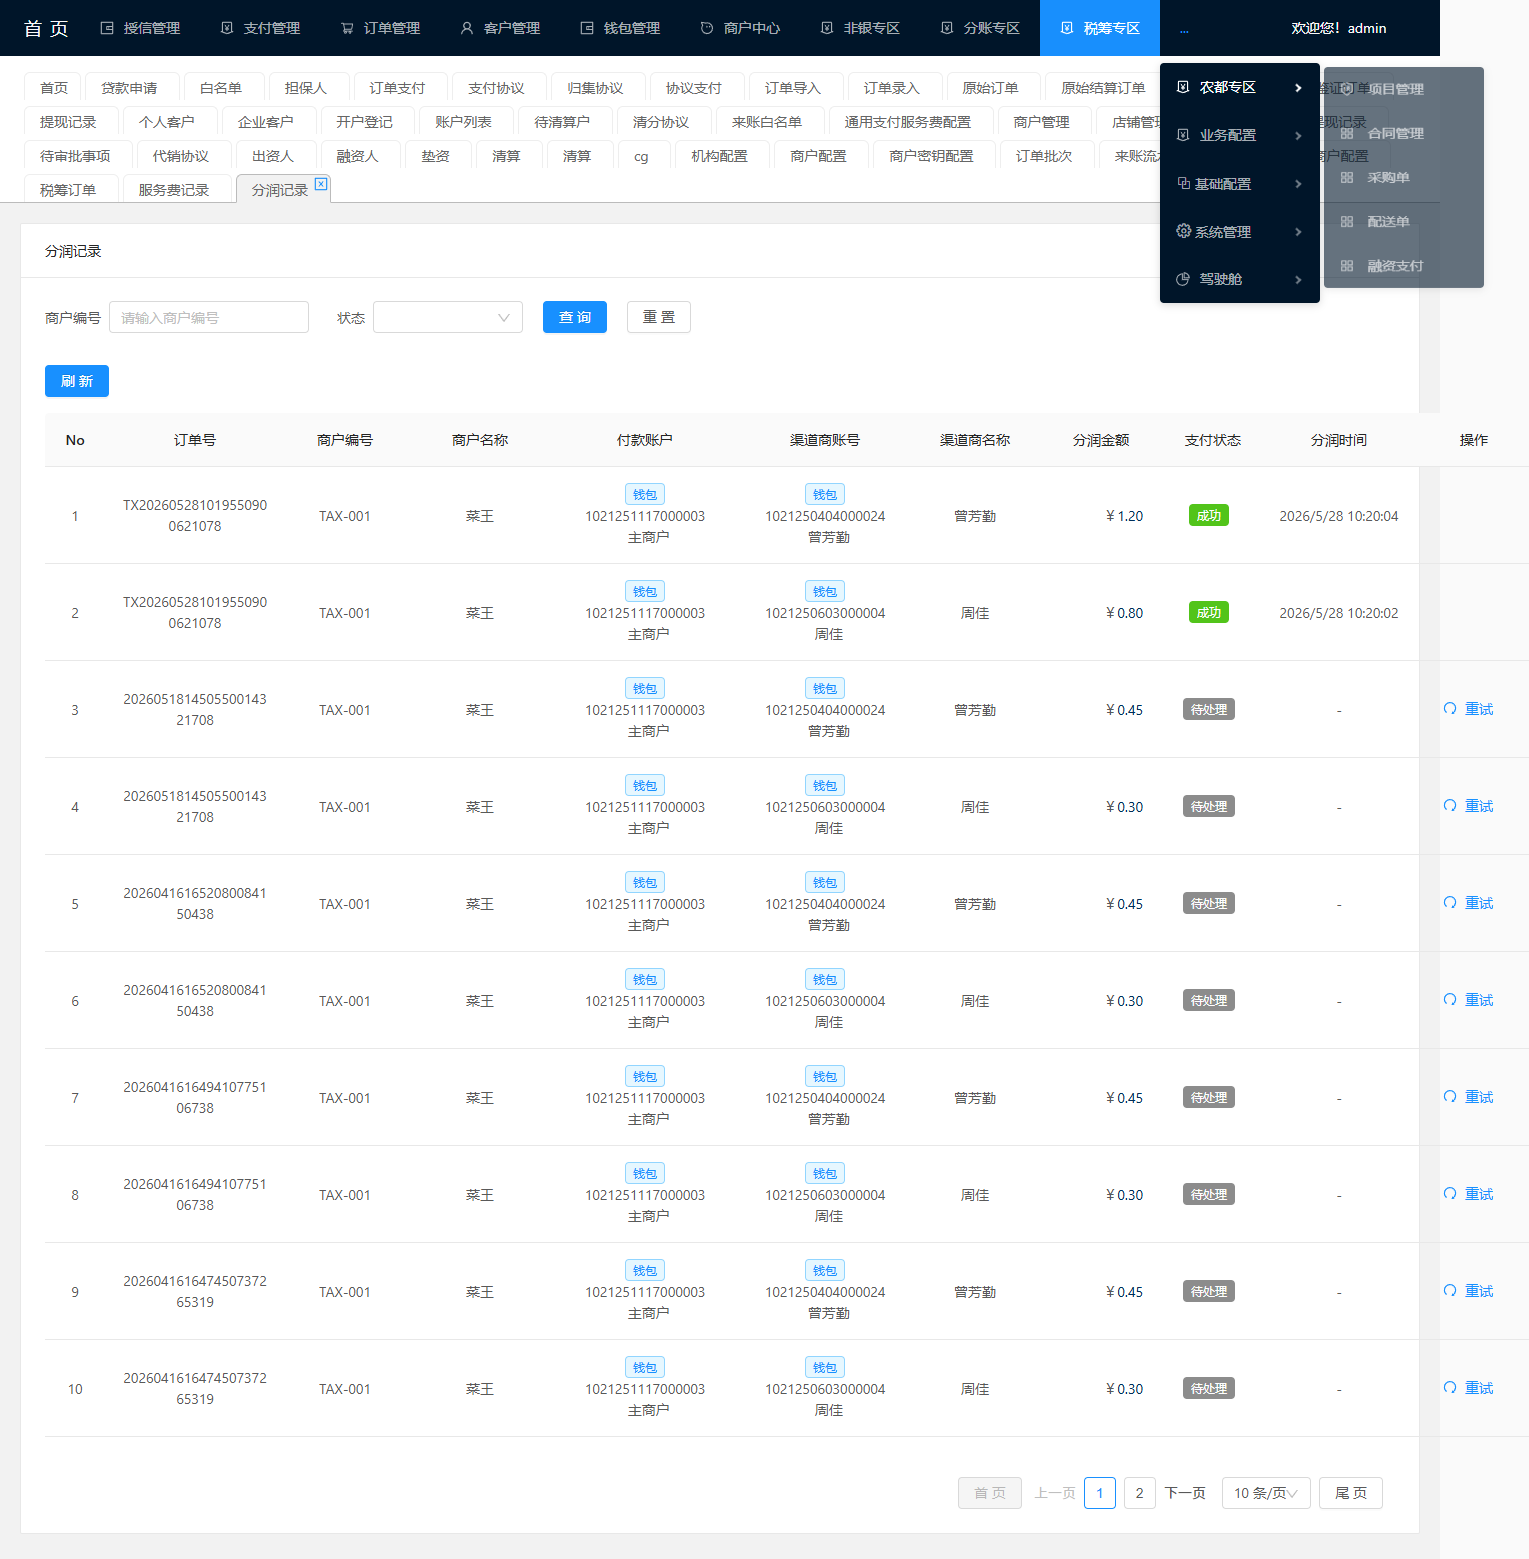Click the grid icon beside 融资支付
Viewport: 1529px width, 1559px height.
coord(1347,266)
